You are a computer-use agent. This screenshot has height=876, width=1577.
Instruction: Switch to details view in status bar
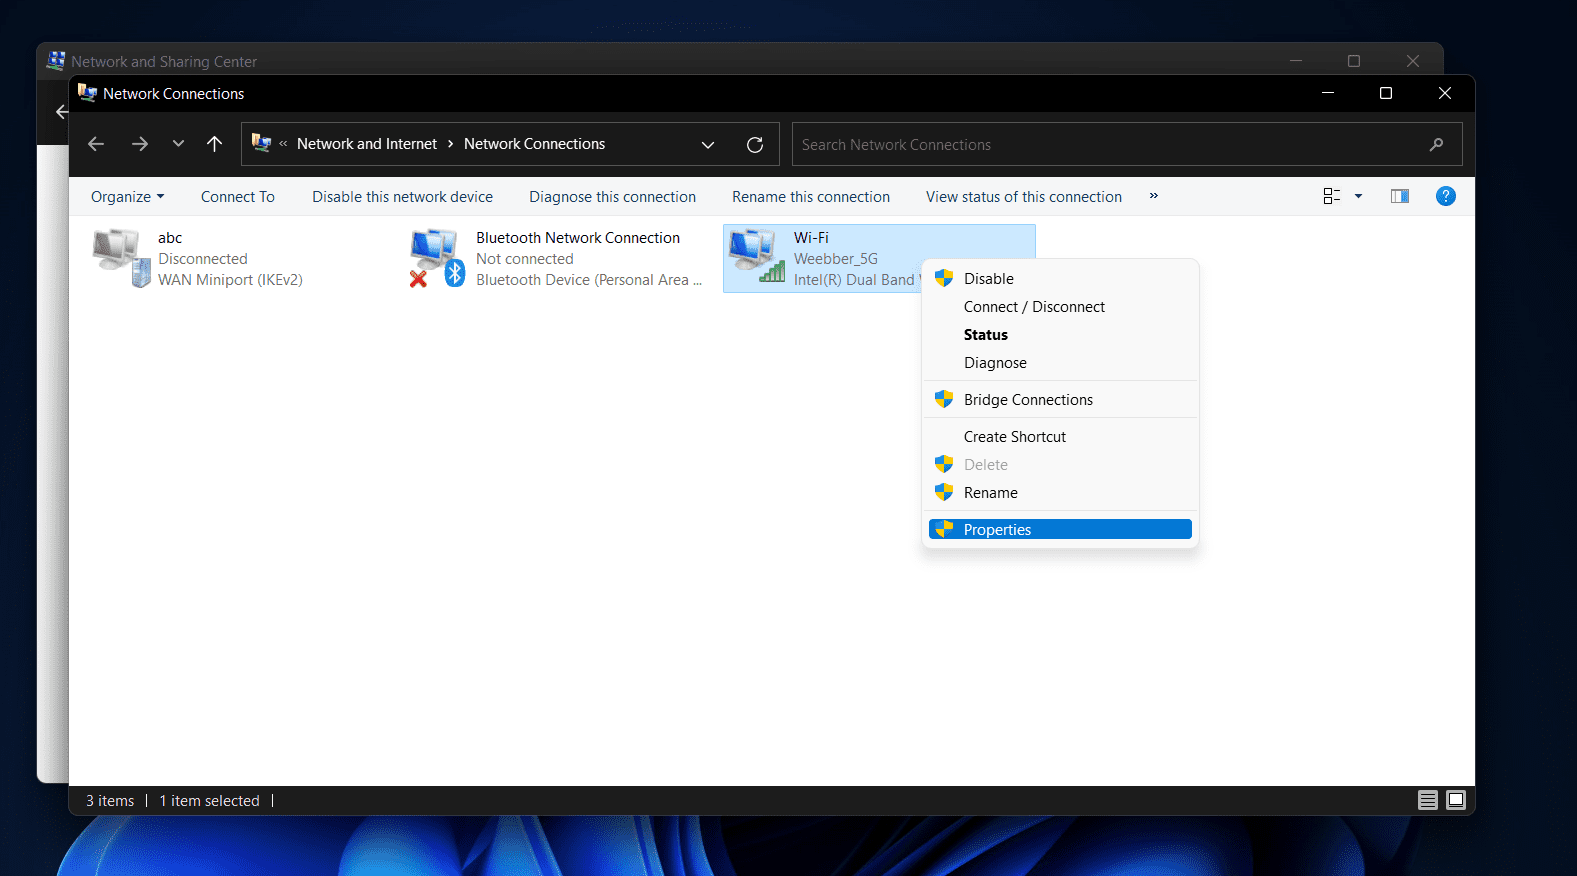click(x=1428, y=800)
